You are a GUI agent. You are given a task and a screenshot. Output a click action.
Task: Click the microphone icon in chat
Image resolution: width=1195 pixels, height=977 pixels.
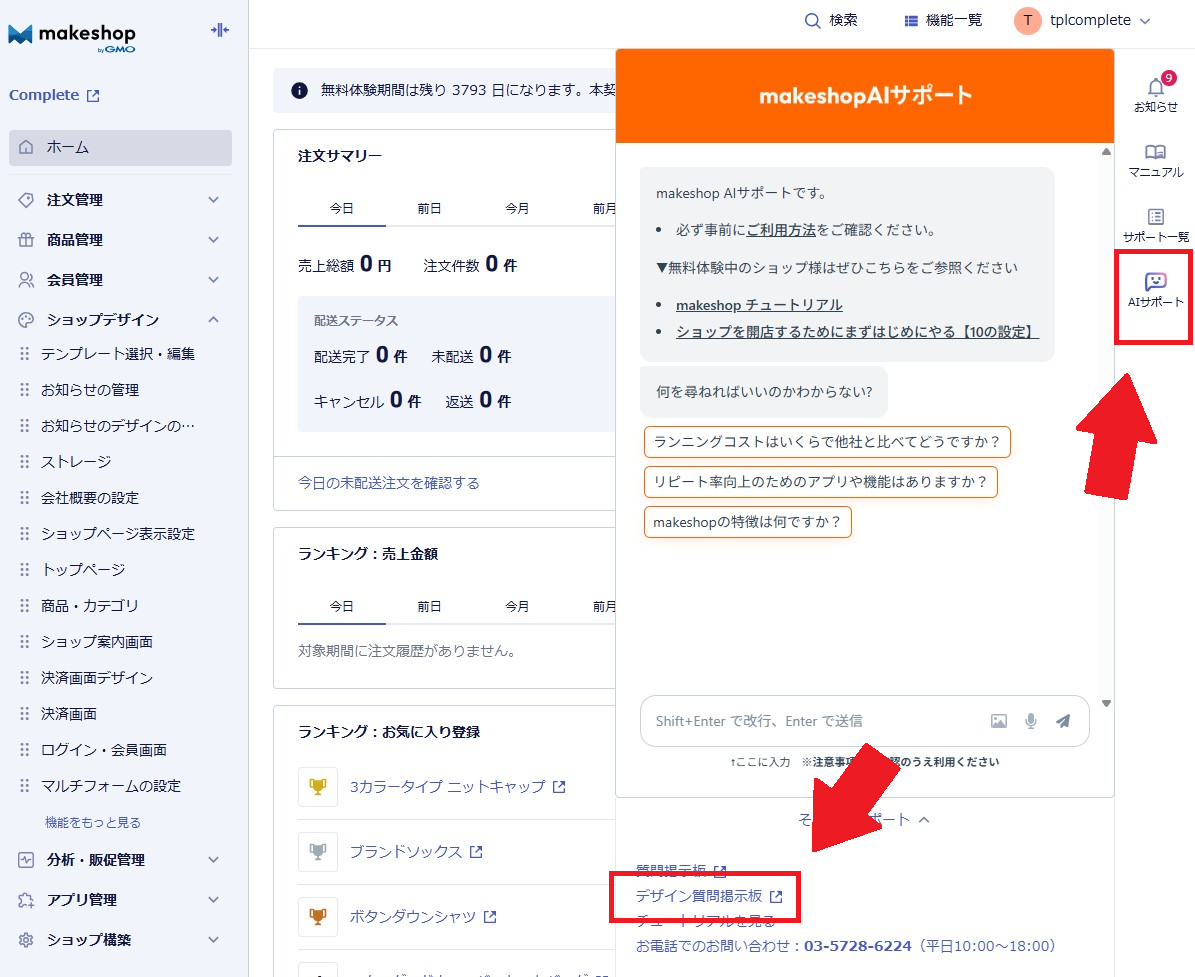[x=1030, y=721]
